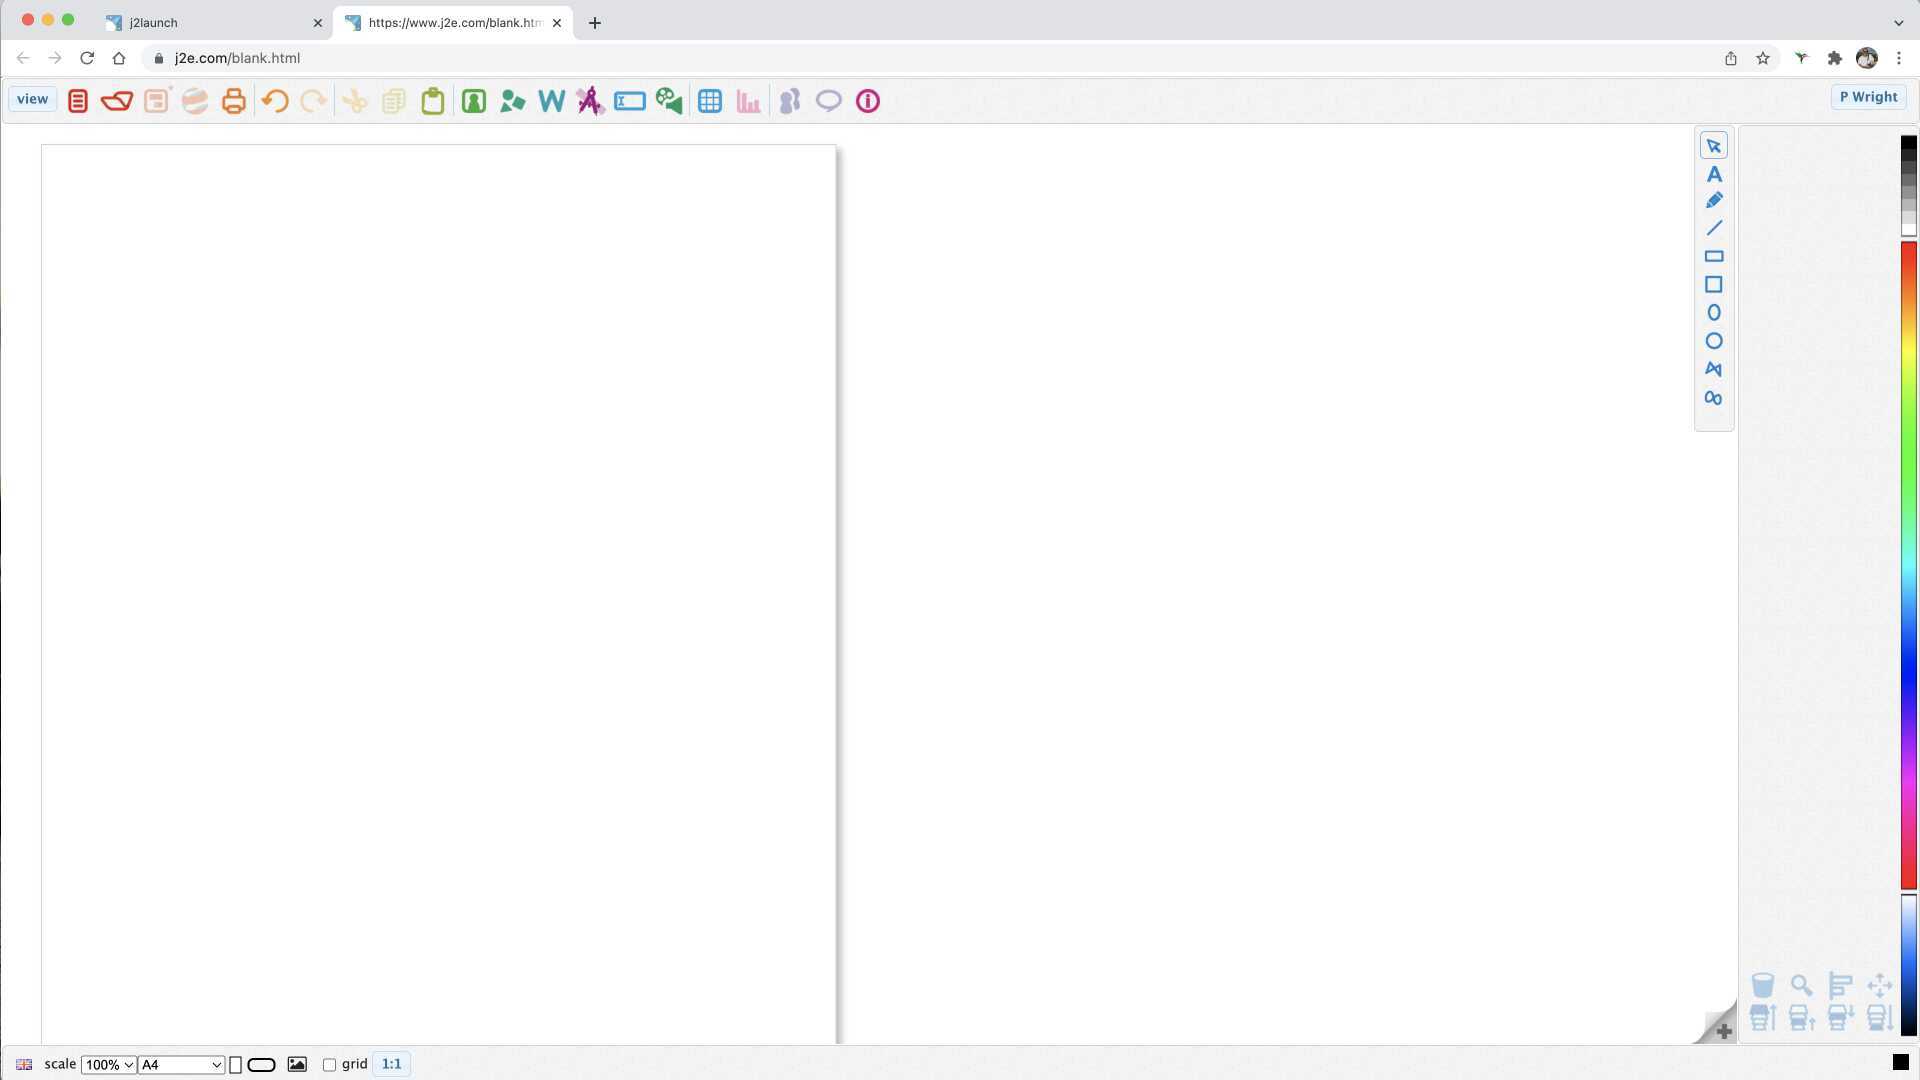
Task: Expand the browser extensions puzzle menu
Action: click(x=1835, y=58)
